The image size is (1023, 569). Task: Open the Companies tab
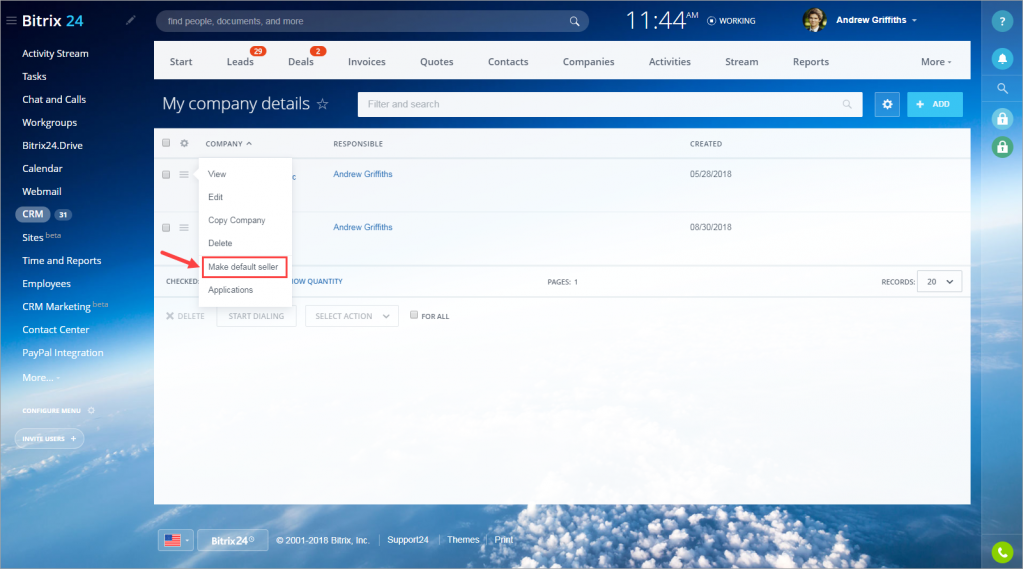588,61
